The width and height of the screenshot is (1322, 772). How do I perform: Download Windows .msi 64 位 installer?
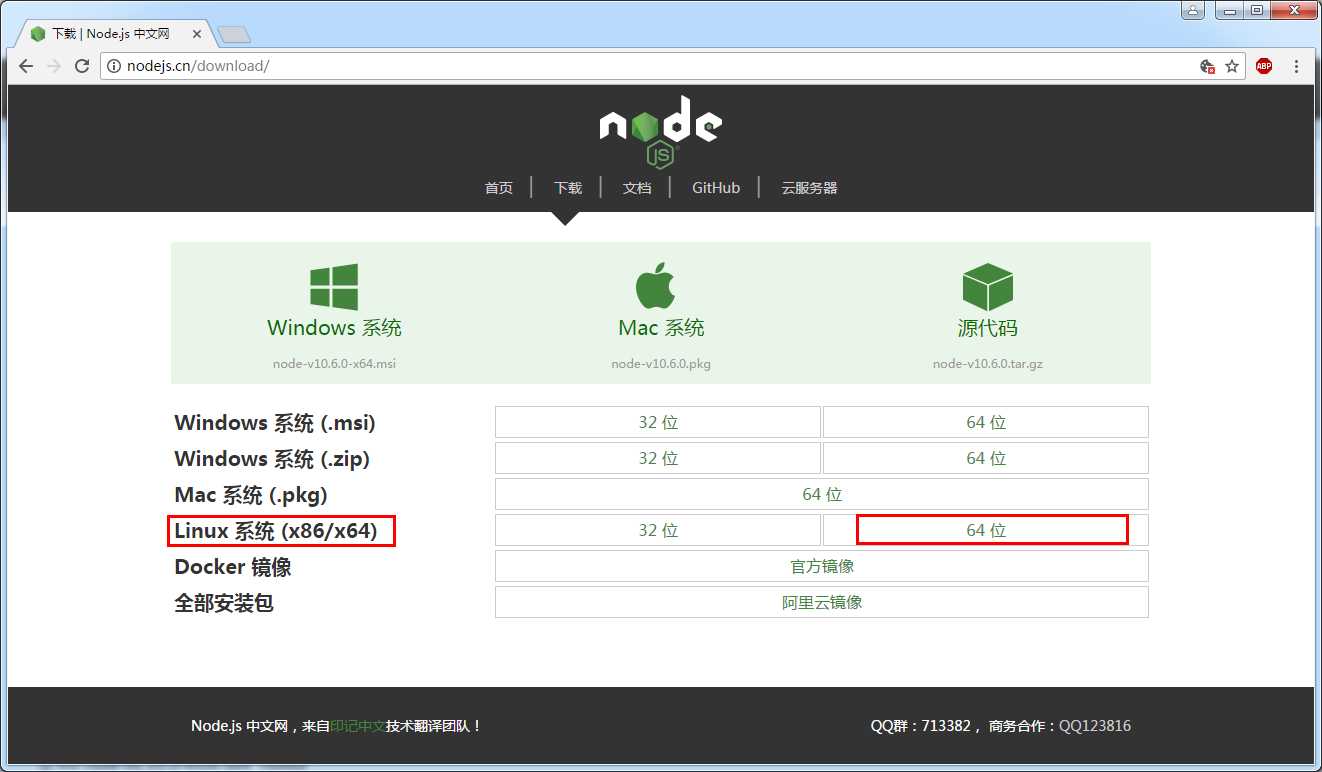[x=986, y=422]
